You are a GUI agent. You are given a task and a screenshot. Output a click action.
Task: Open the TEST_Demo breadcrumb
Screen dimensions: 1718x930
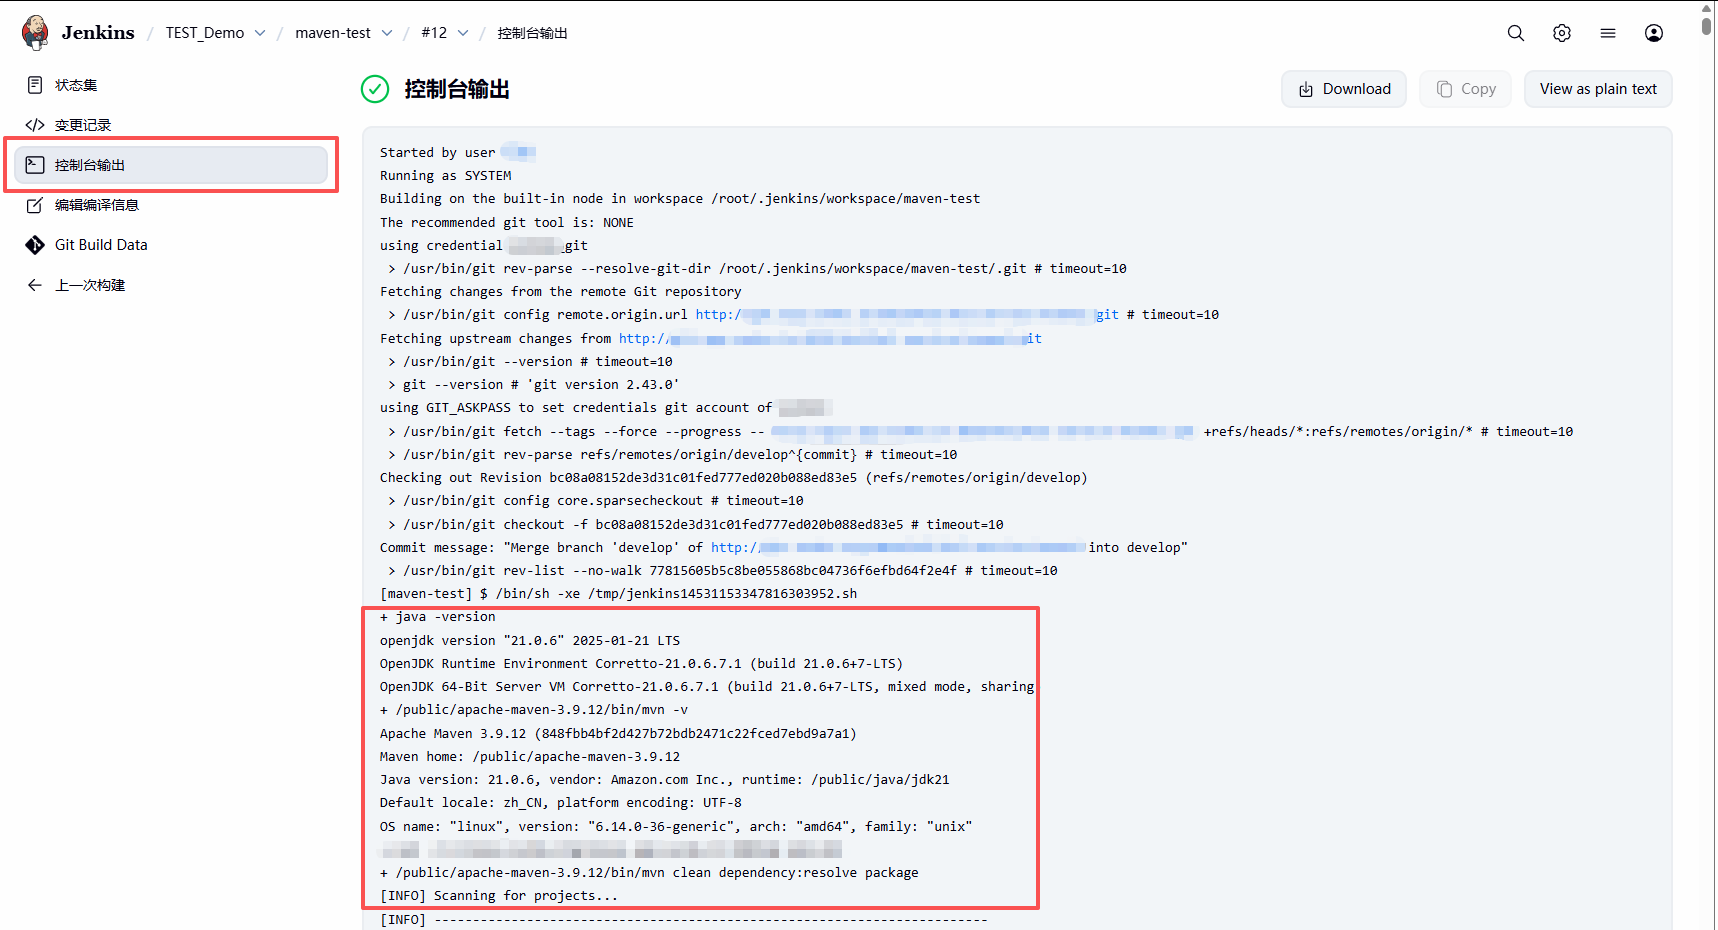[x=205, y=33]
